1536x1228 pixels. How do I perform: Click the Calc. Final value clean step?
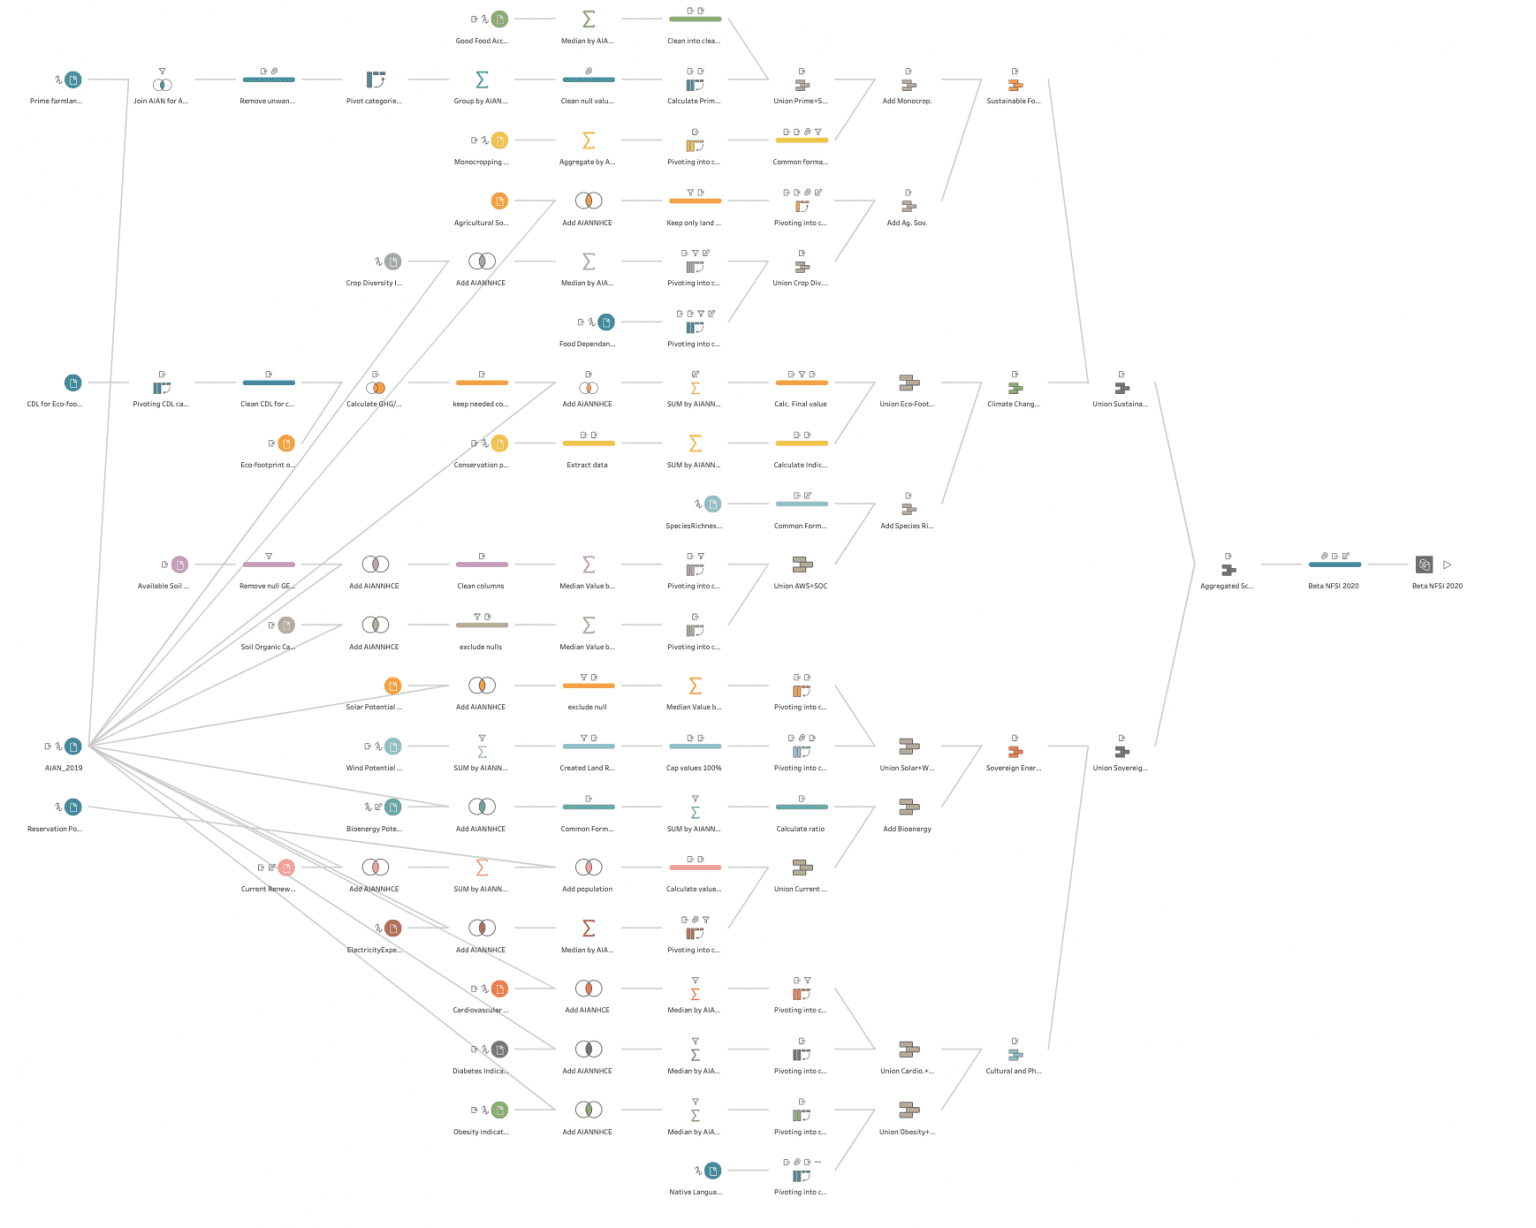(x=802, y=383)
